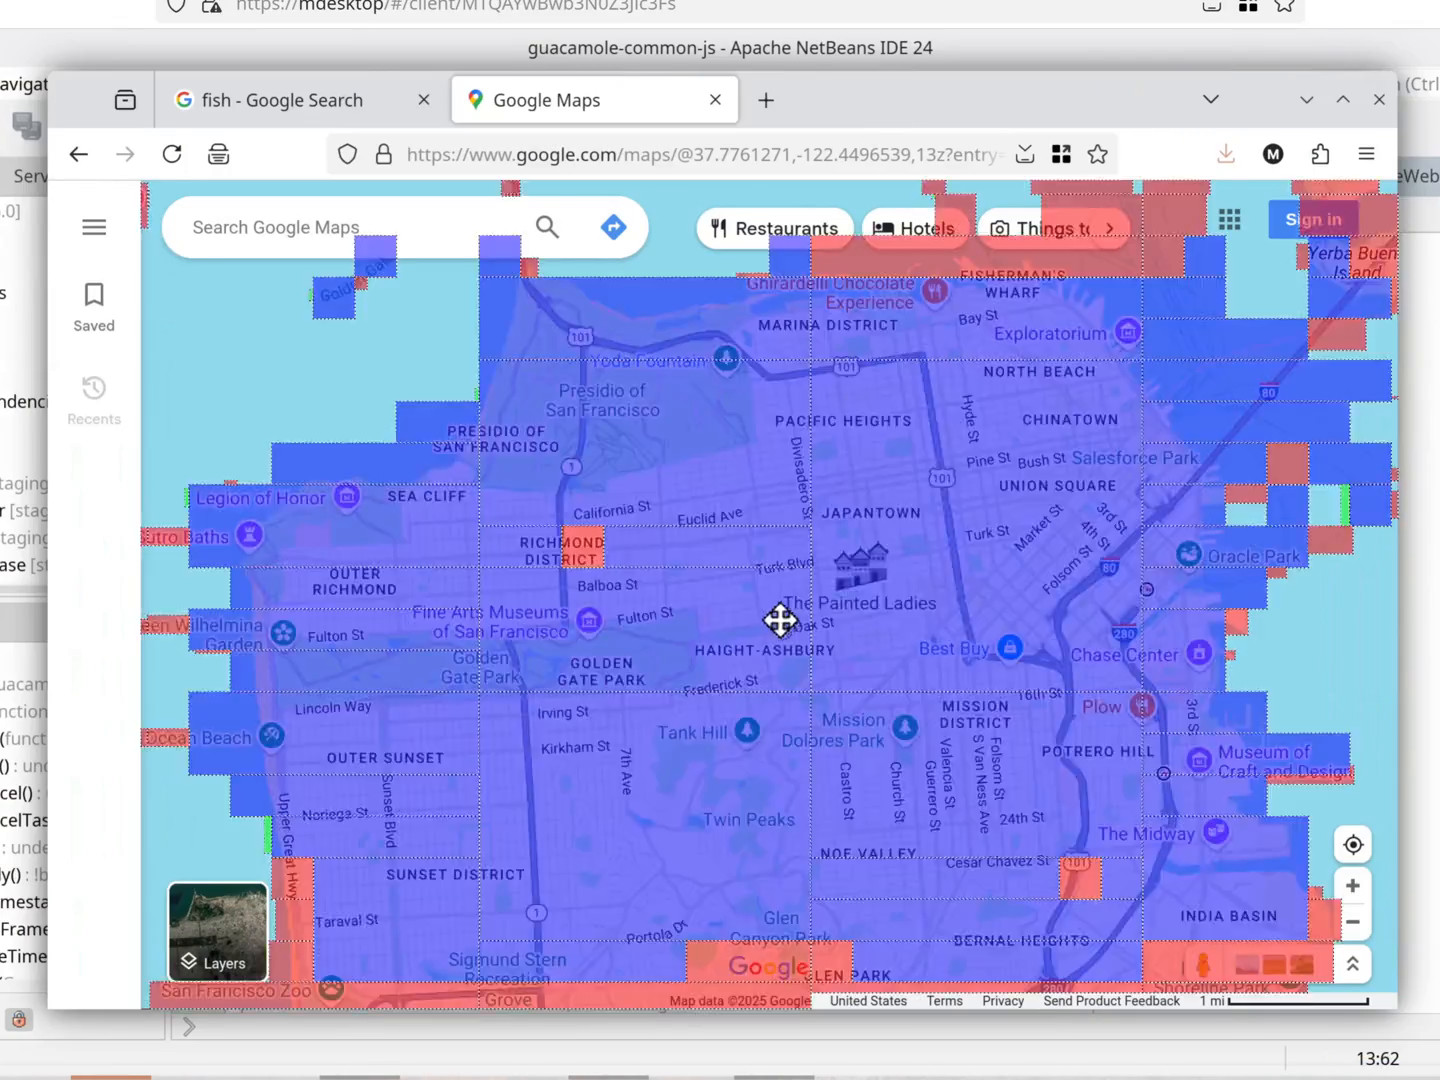Image resolution: width=1440 pixels, height=1080 pixels.
Task: Open the Firefox application menu
Action: pos(1366,154)
